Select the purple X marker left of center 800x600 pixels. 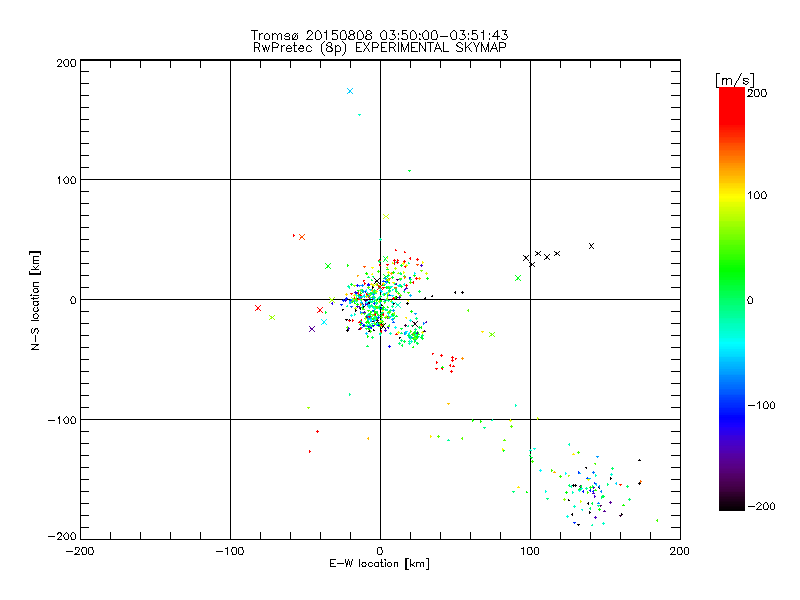312,329
